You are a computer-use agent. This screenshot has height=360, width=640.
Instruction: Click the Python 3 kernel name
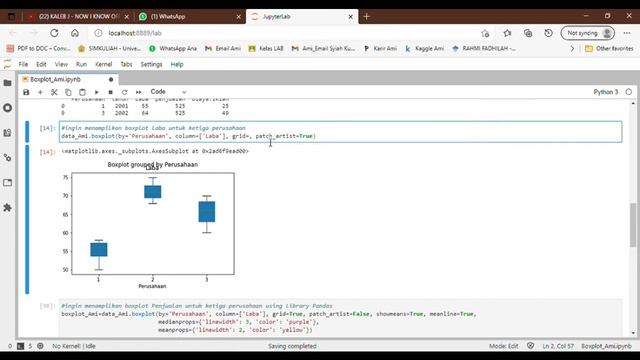pyautogui.click(x=606, y=92)
